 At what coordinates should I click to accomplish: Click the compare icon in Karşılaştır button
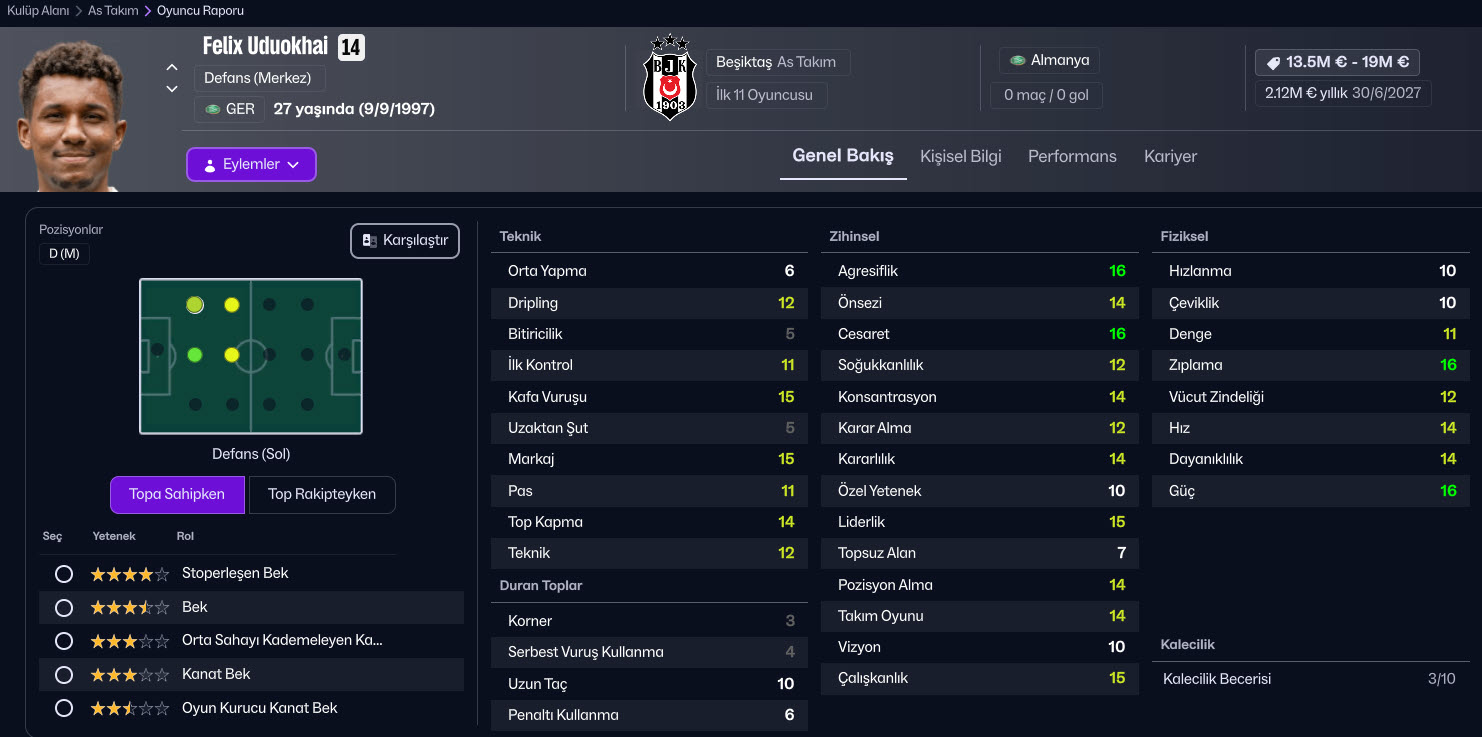coord(370,241)
